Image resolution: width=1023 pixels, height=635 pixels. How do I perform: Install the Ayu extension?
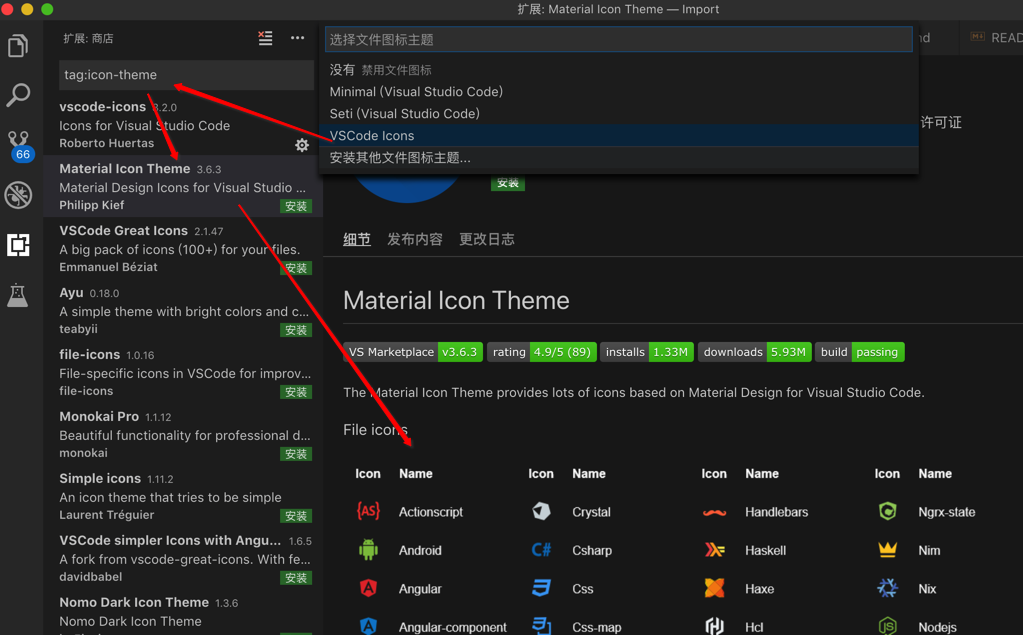[296, 330]
